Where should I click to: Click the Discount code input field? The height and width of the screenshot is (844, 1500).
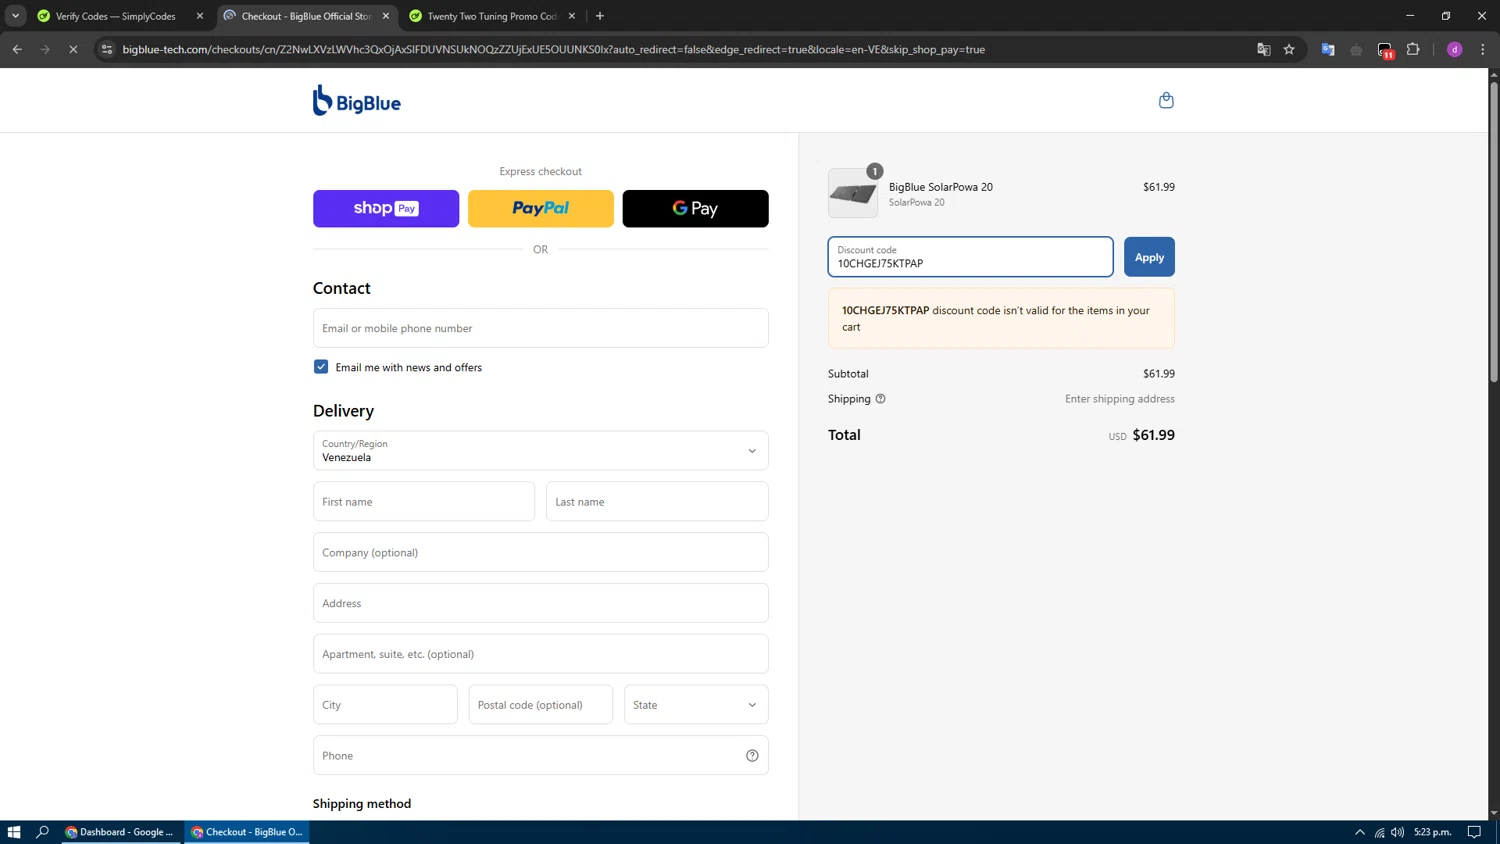970,257
